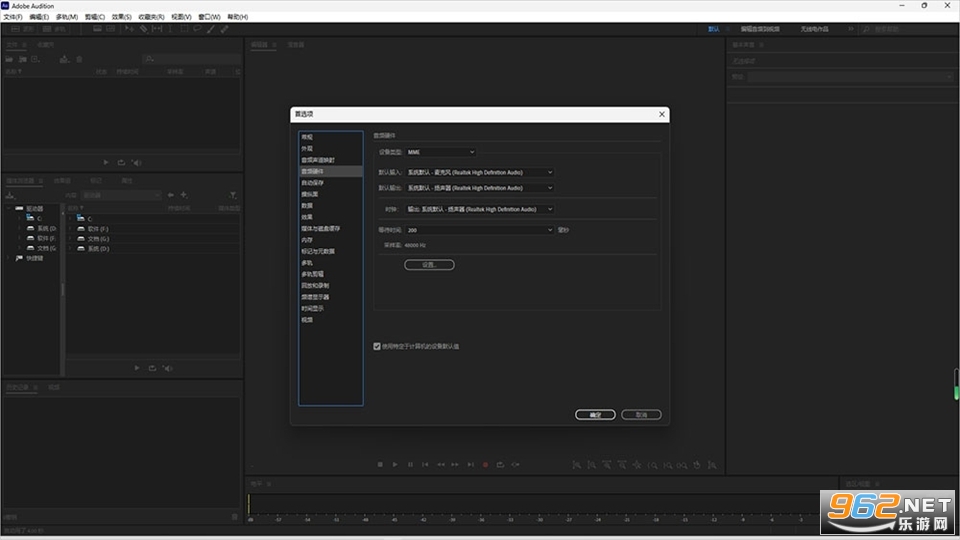Select the Lasso Selection tool
Viewport: 960px width, 540px height.
click(197, 28)
